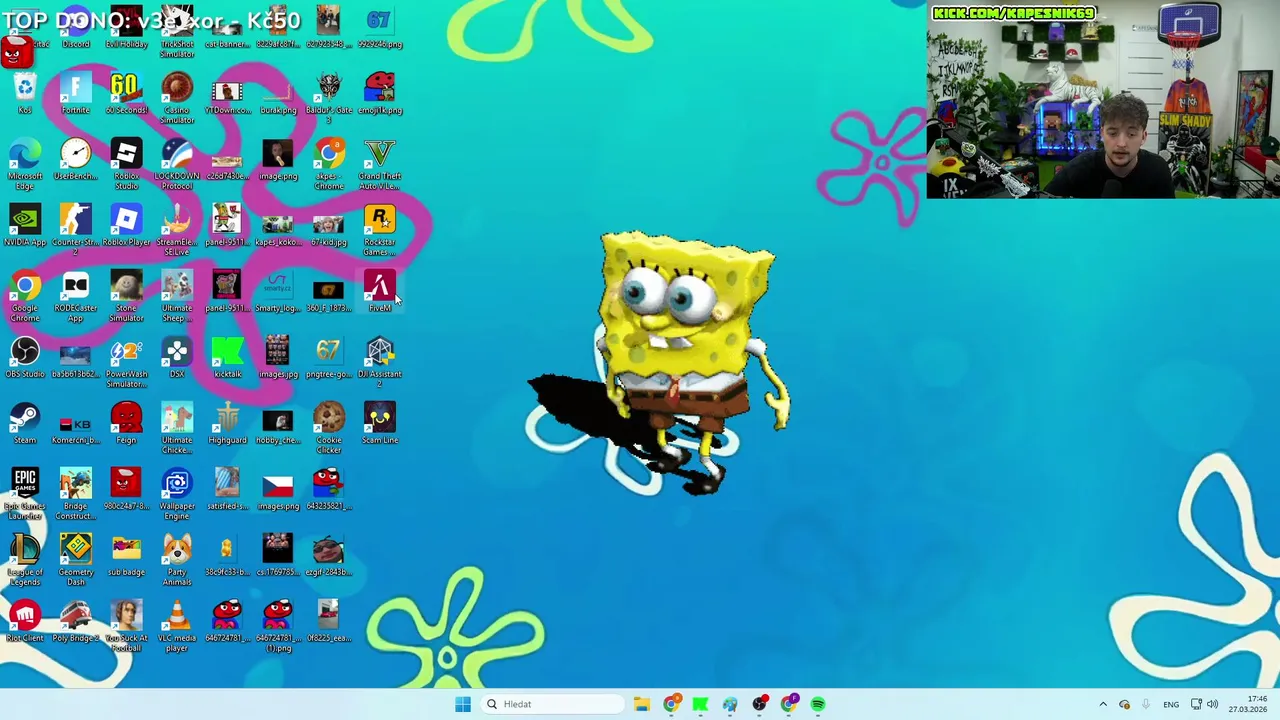Select the Baldur's Gate 3 icon

[x=329, y=98]
